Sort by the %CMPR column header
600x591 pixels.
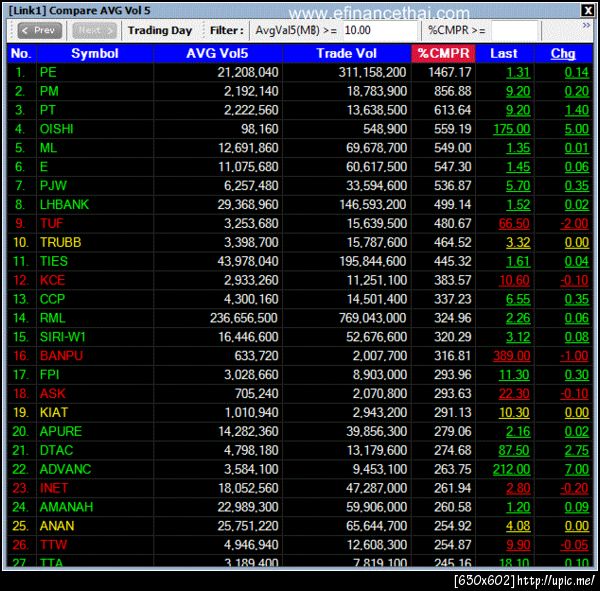(x=443, y=53)
